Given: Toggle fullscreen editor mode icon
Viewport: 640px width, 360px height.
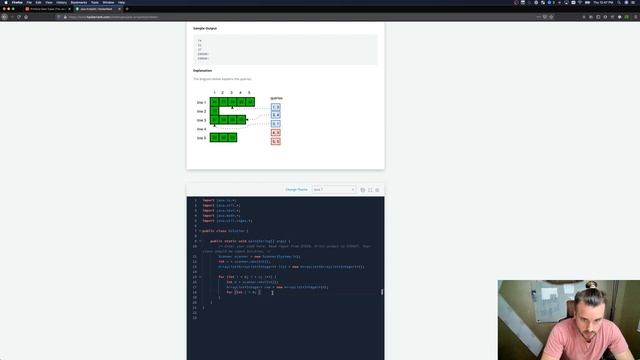Looking at the screenshot, I should [370, 190].
